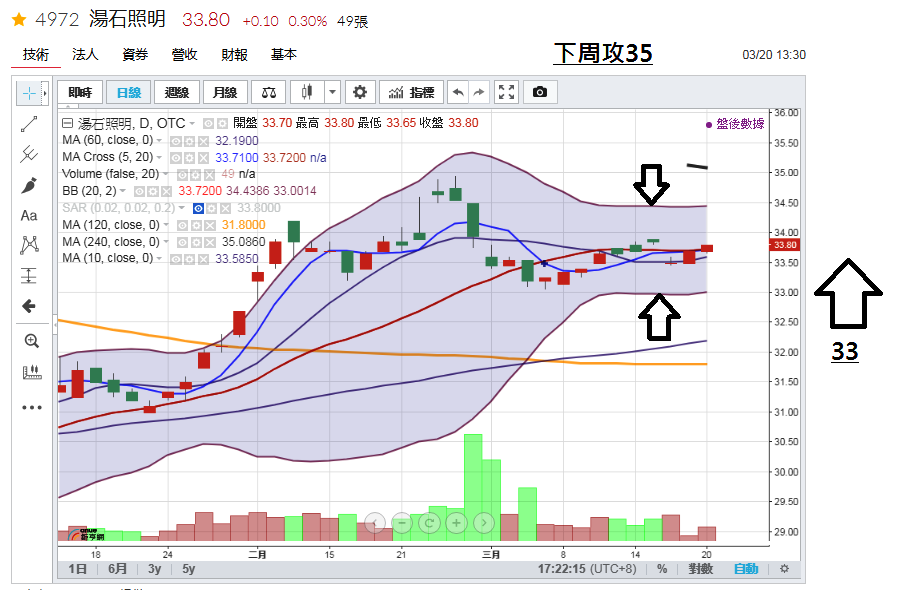Viewport: 900px width, 600px height.
Task: Collapse the indicator legend with minus box
Action: [67, 123]
